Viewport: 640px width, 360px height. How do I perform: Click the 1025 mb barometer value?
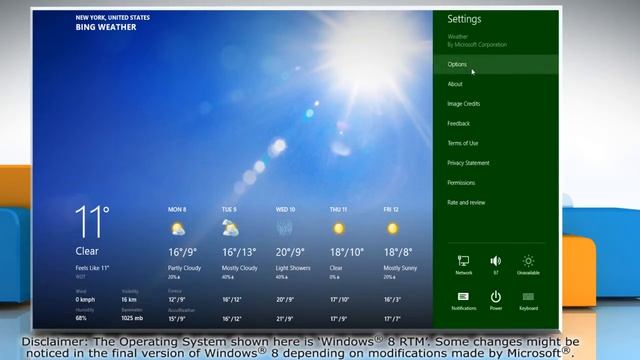132,318
